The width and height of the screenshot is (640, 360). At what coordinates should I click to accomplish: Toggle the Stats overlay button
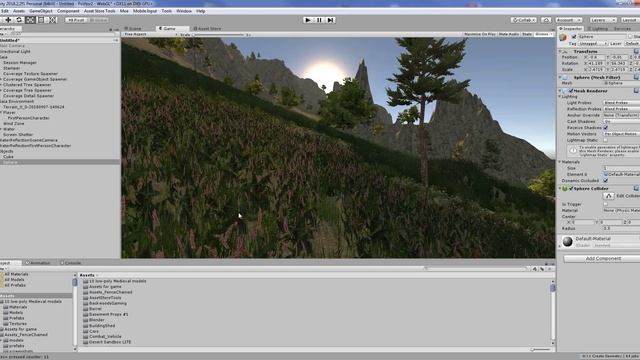527,34
